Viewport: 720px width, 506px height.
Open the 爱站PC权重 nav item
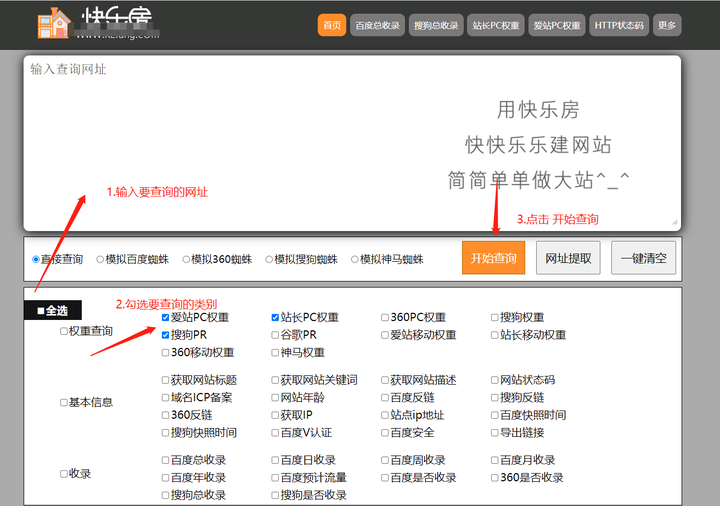[x=557, y=25]
